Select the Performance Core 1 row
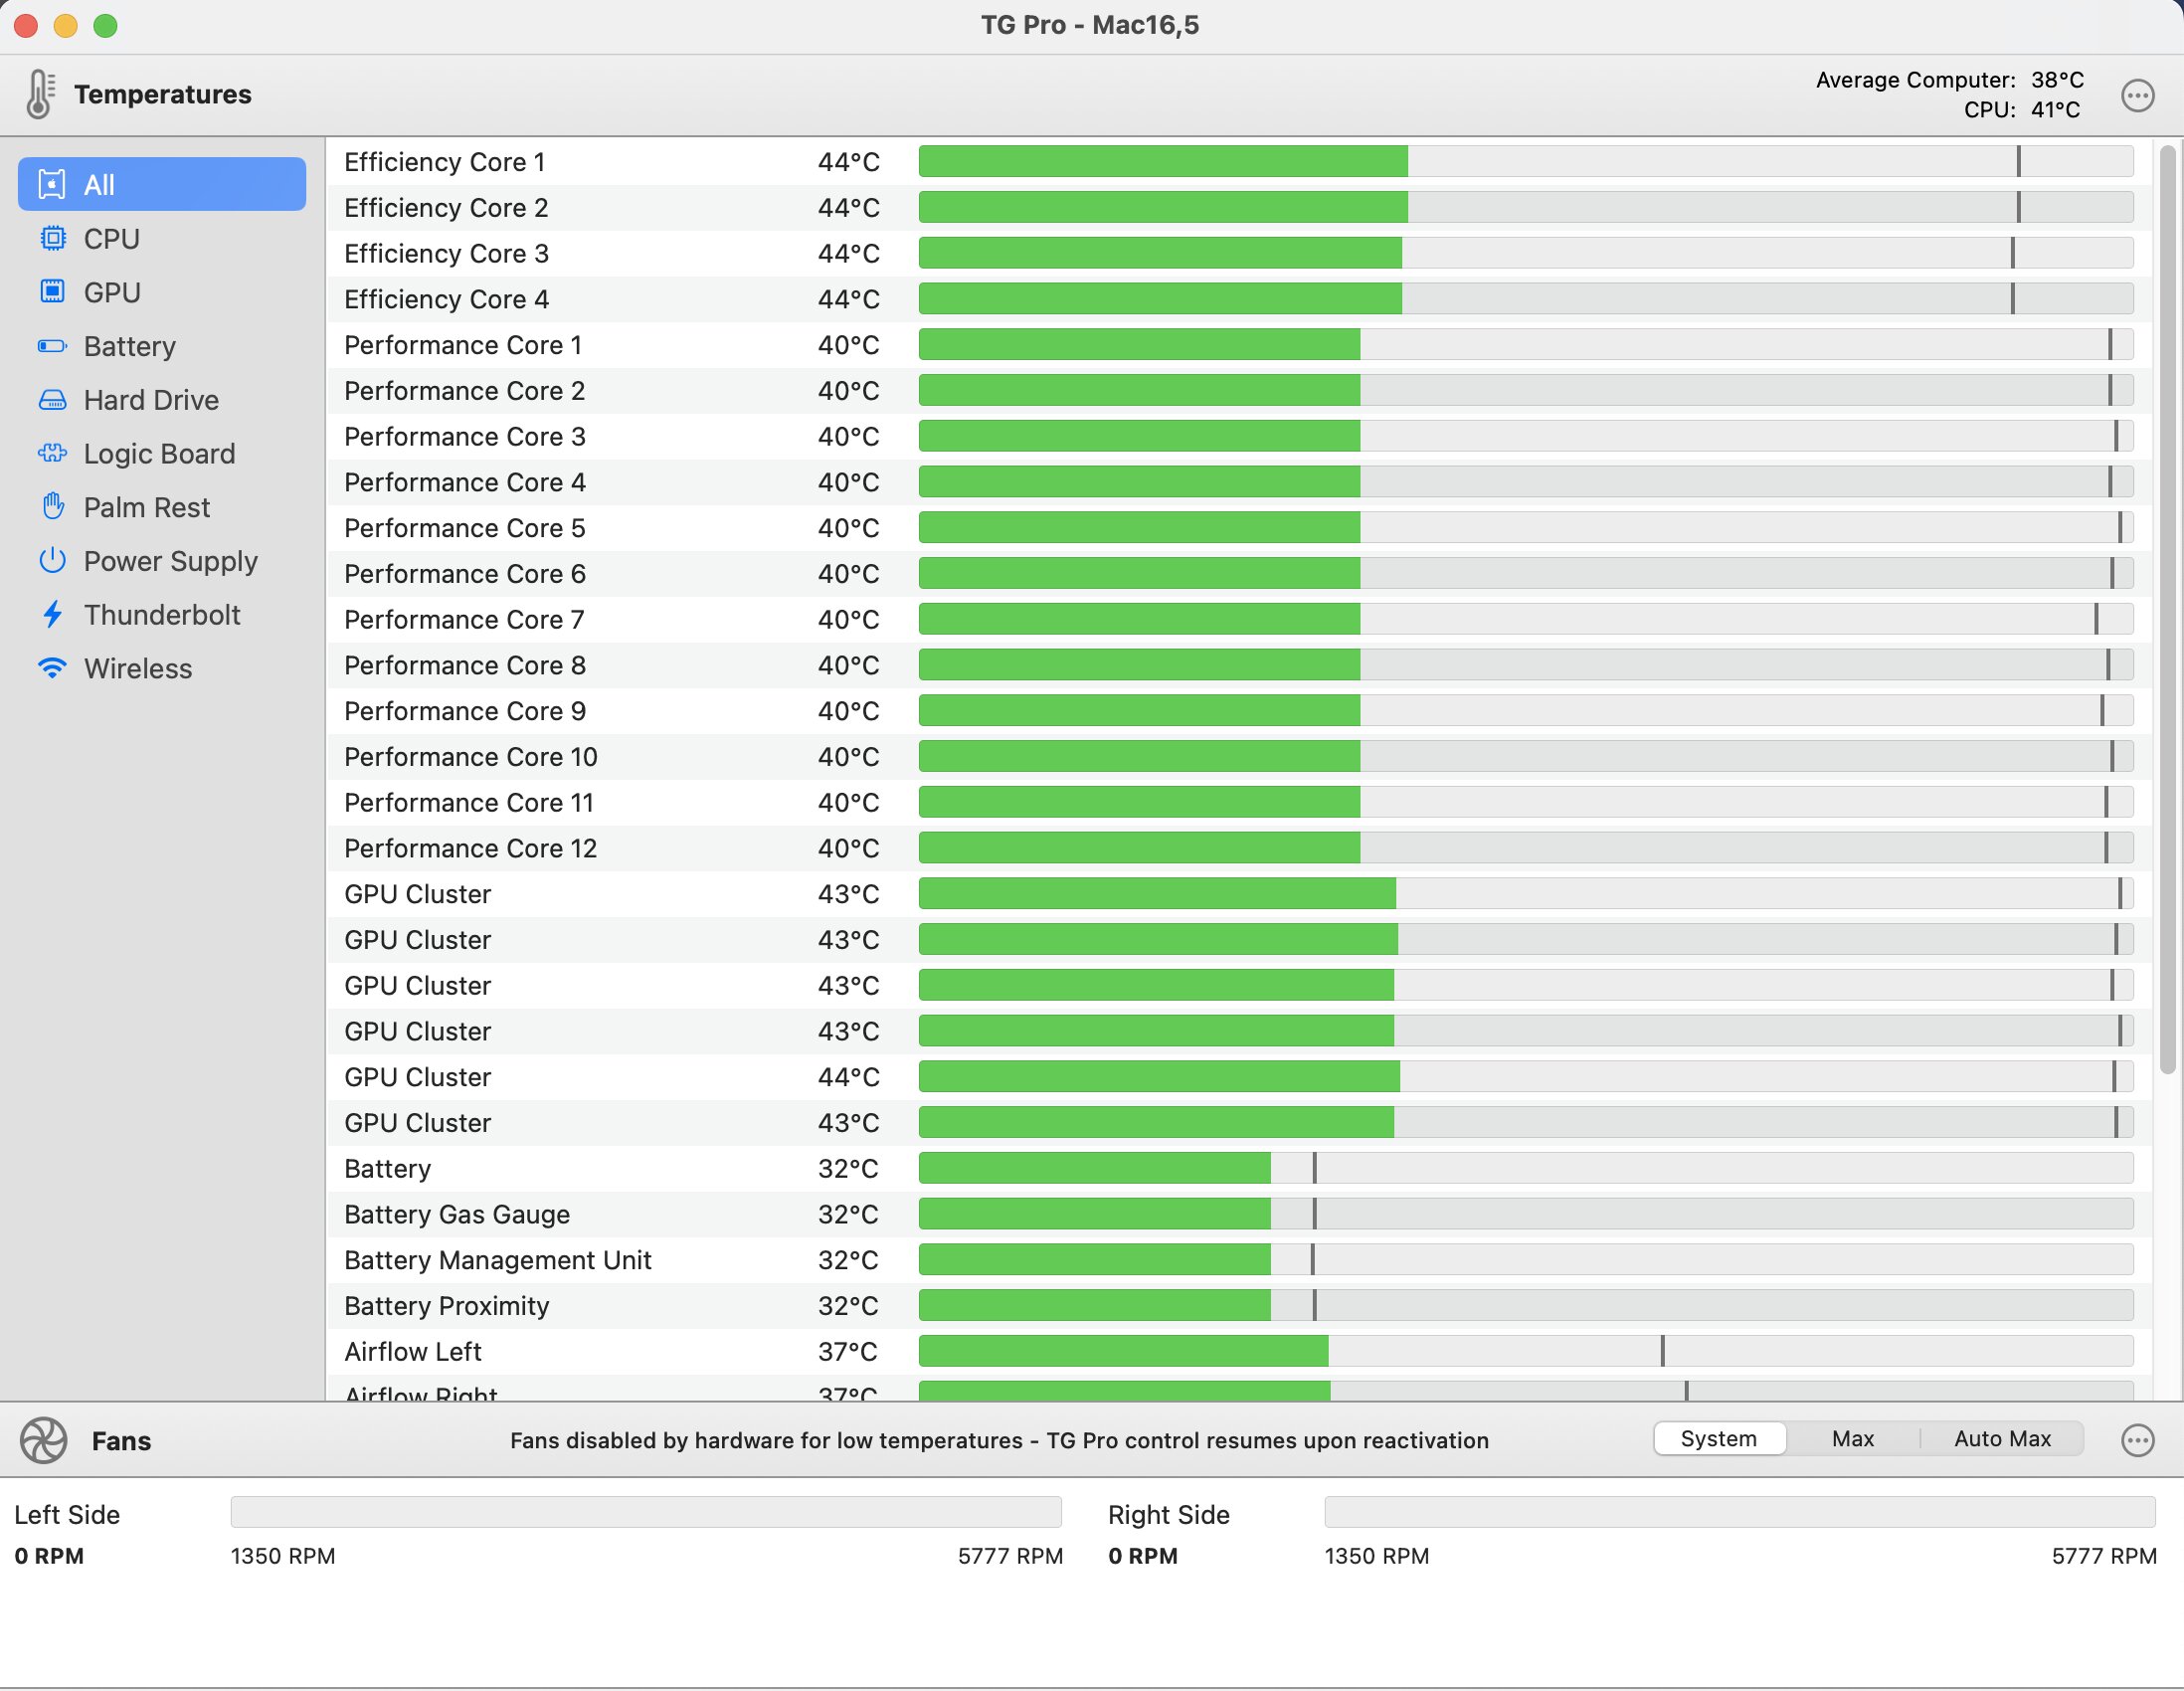 pyautogui.click(x=1239, y=345)
